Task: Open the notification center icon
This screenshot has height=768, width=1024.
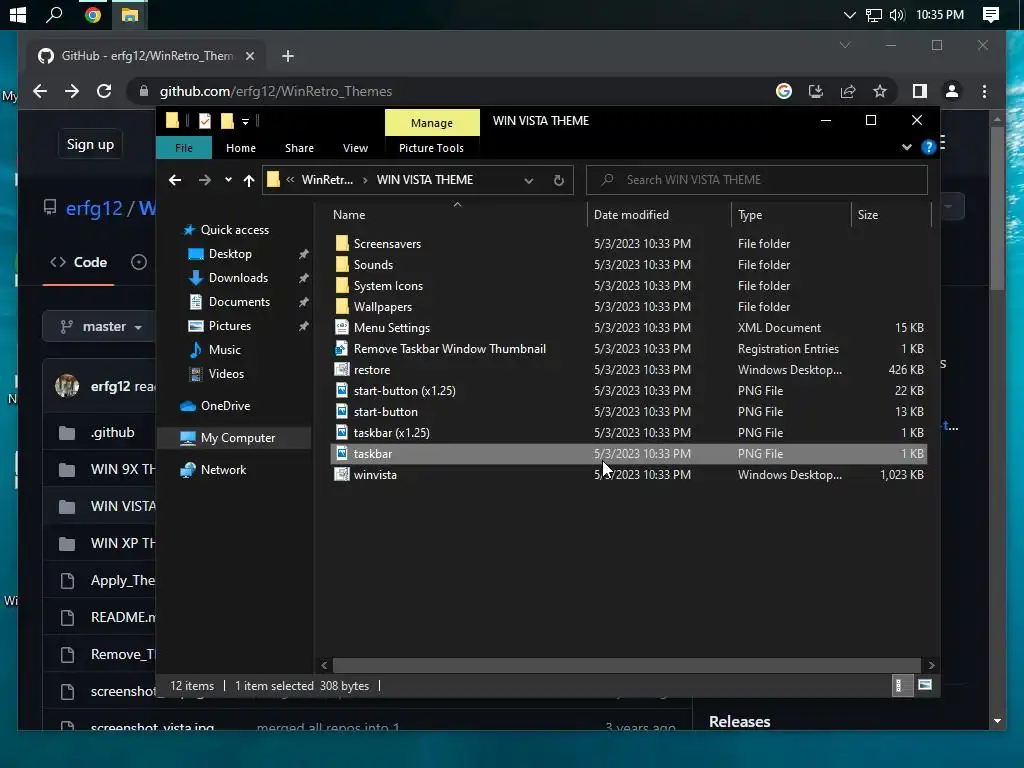Action: click(x=991, y=14)
